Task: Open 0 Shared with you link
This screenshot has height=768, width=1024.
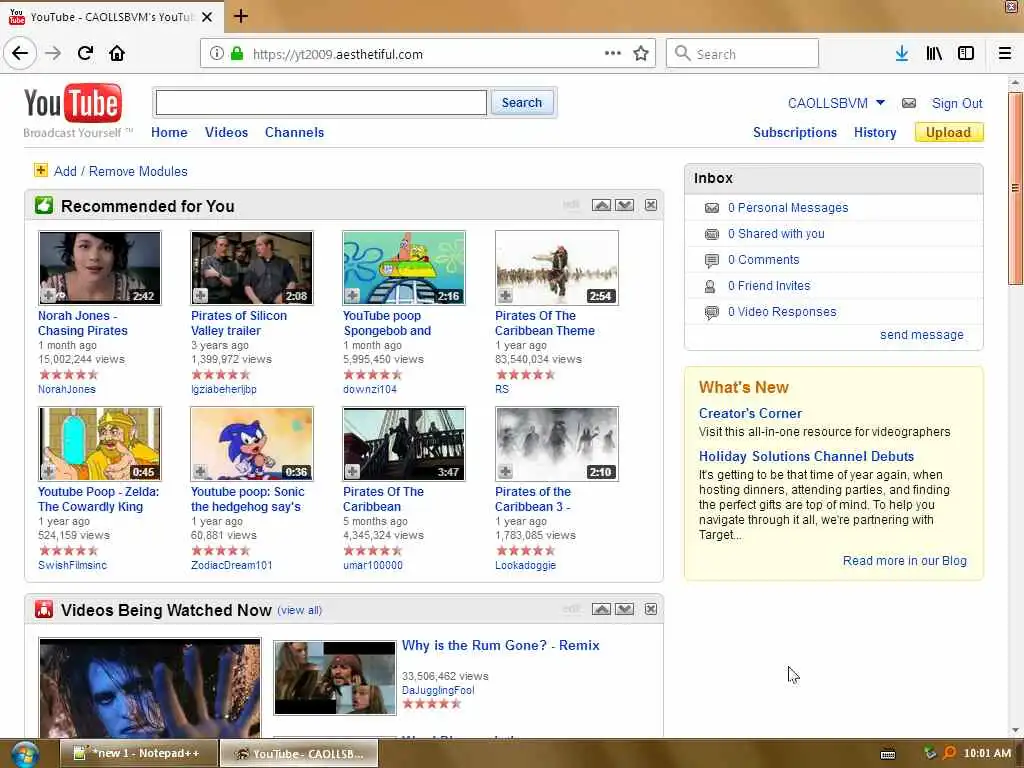Action: [x=776, y=234]
